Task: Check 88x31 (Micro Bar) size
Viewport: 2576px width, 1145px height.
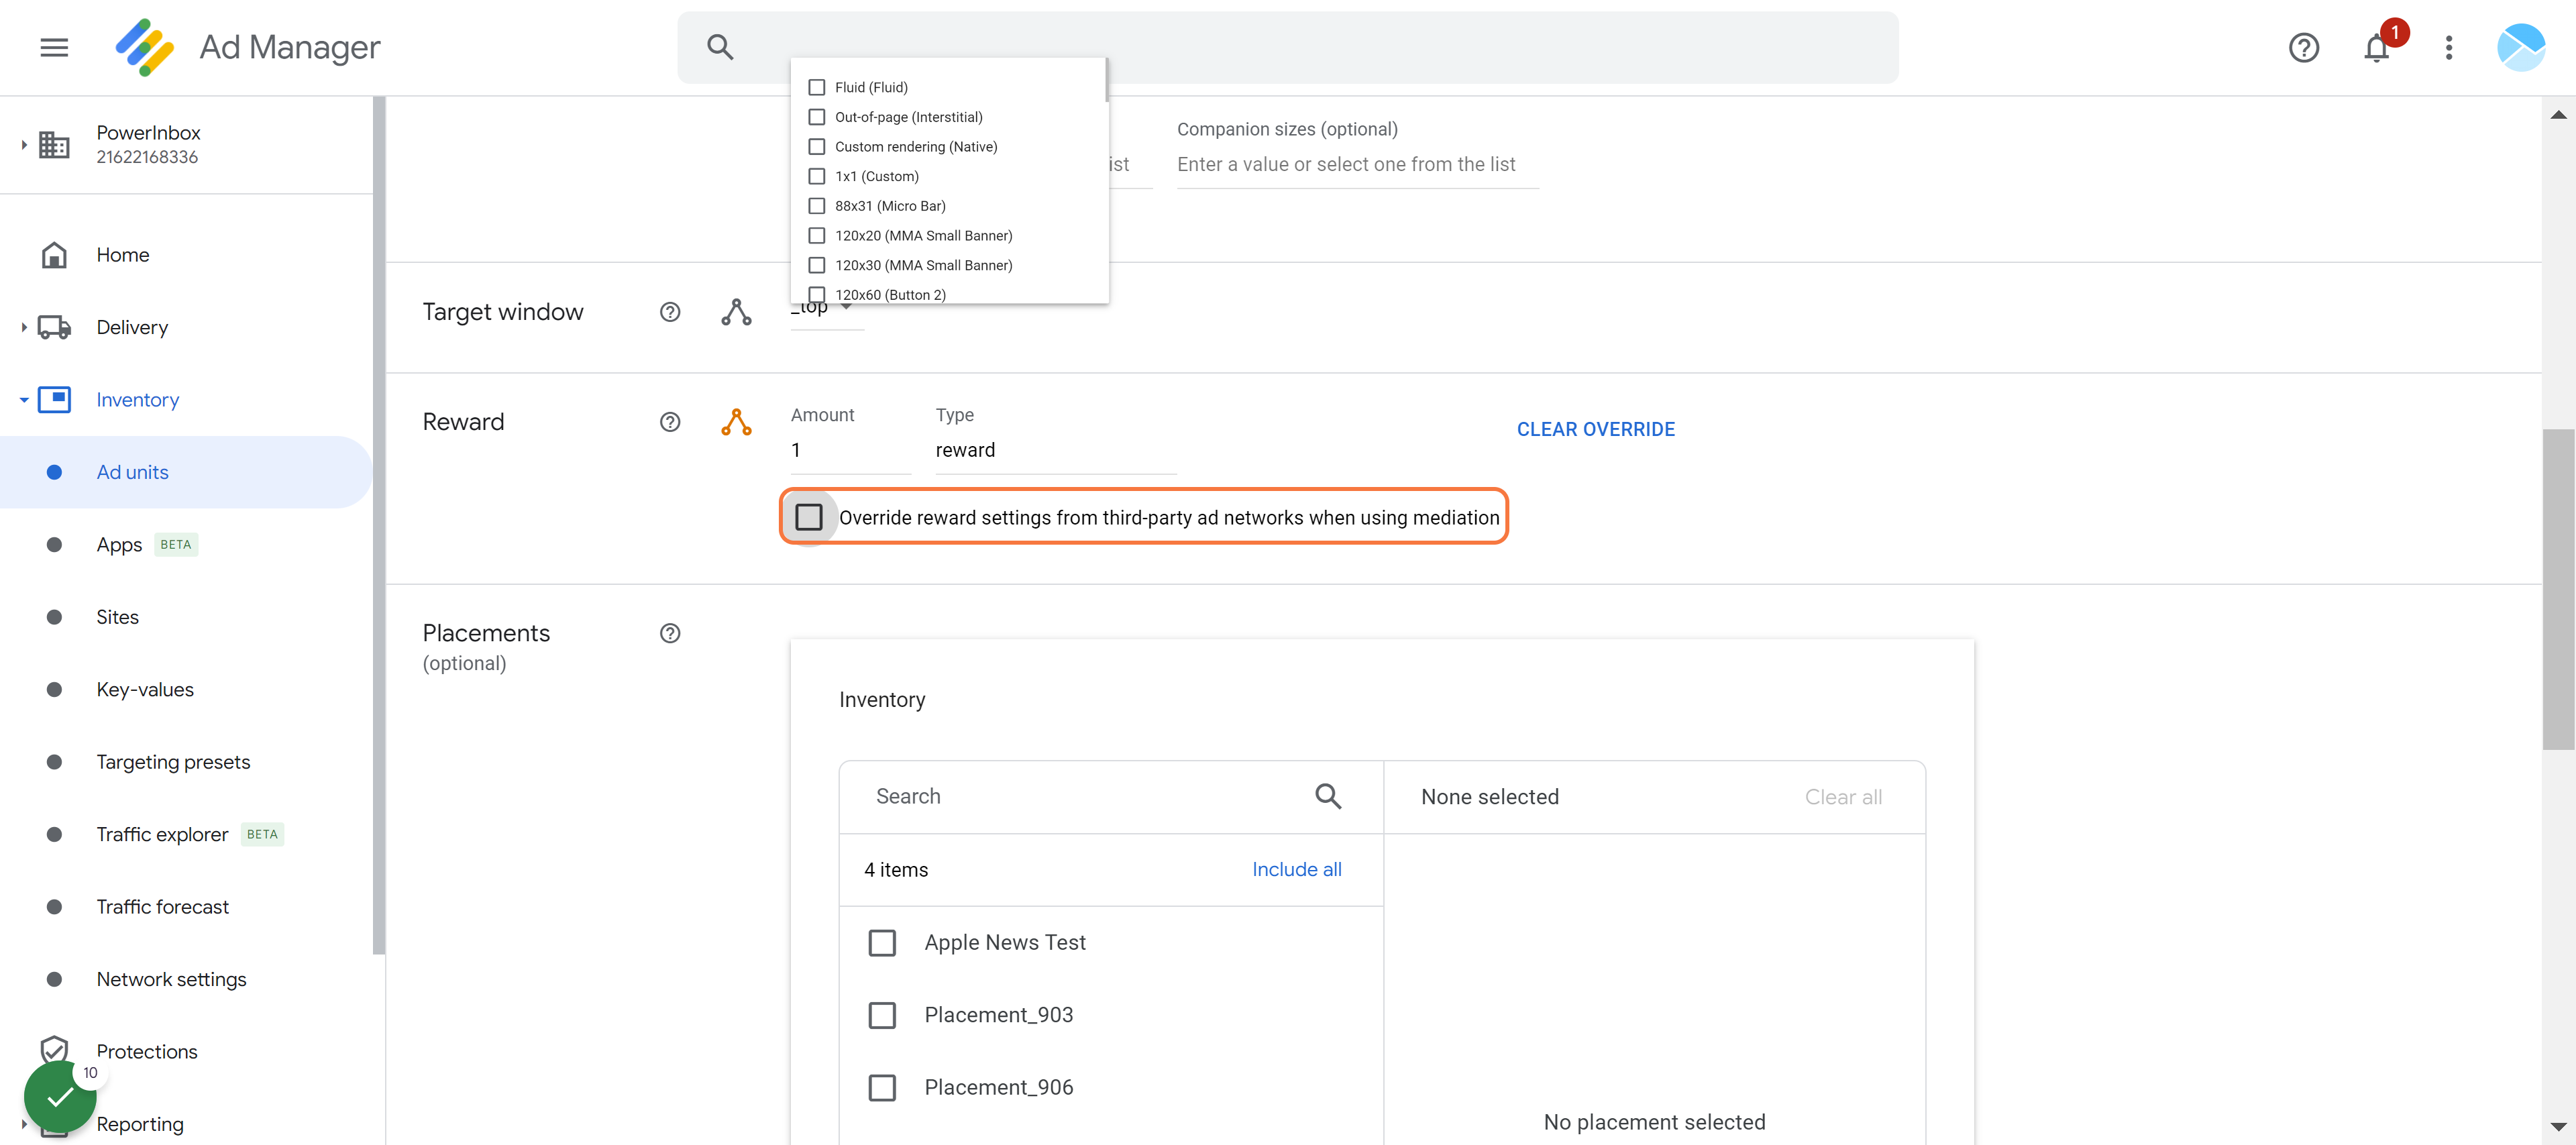Action: [816, 206]
